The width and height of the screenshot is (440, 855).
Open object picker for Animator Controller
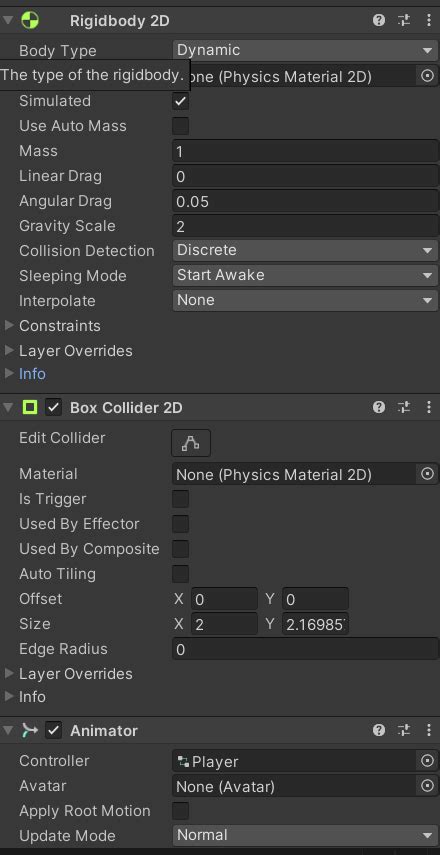coord(427,761)
